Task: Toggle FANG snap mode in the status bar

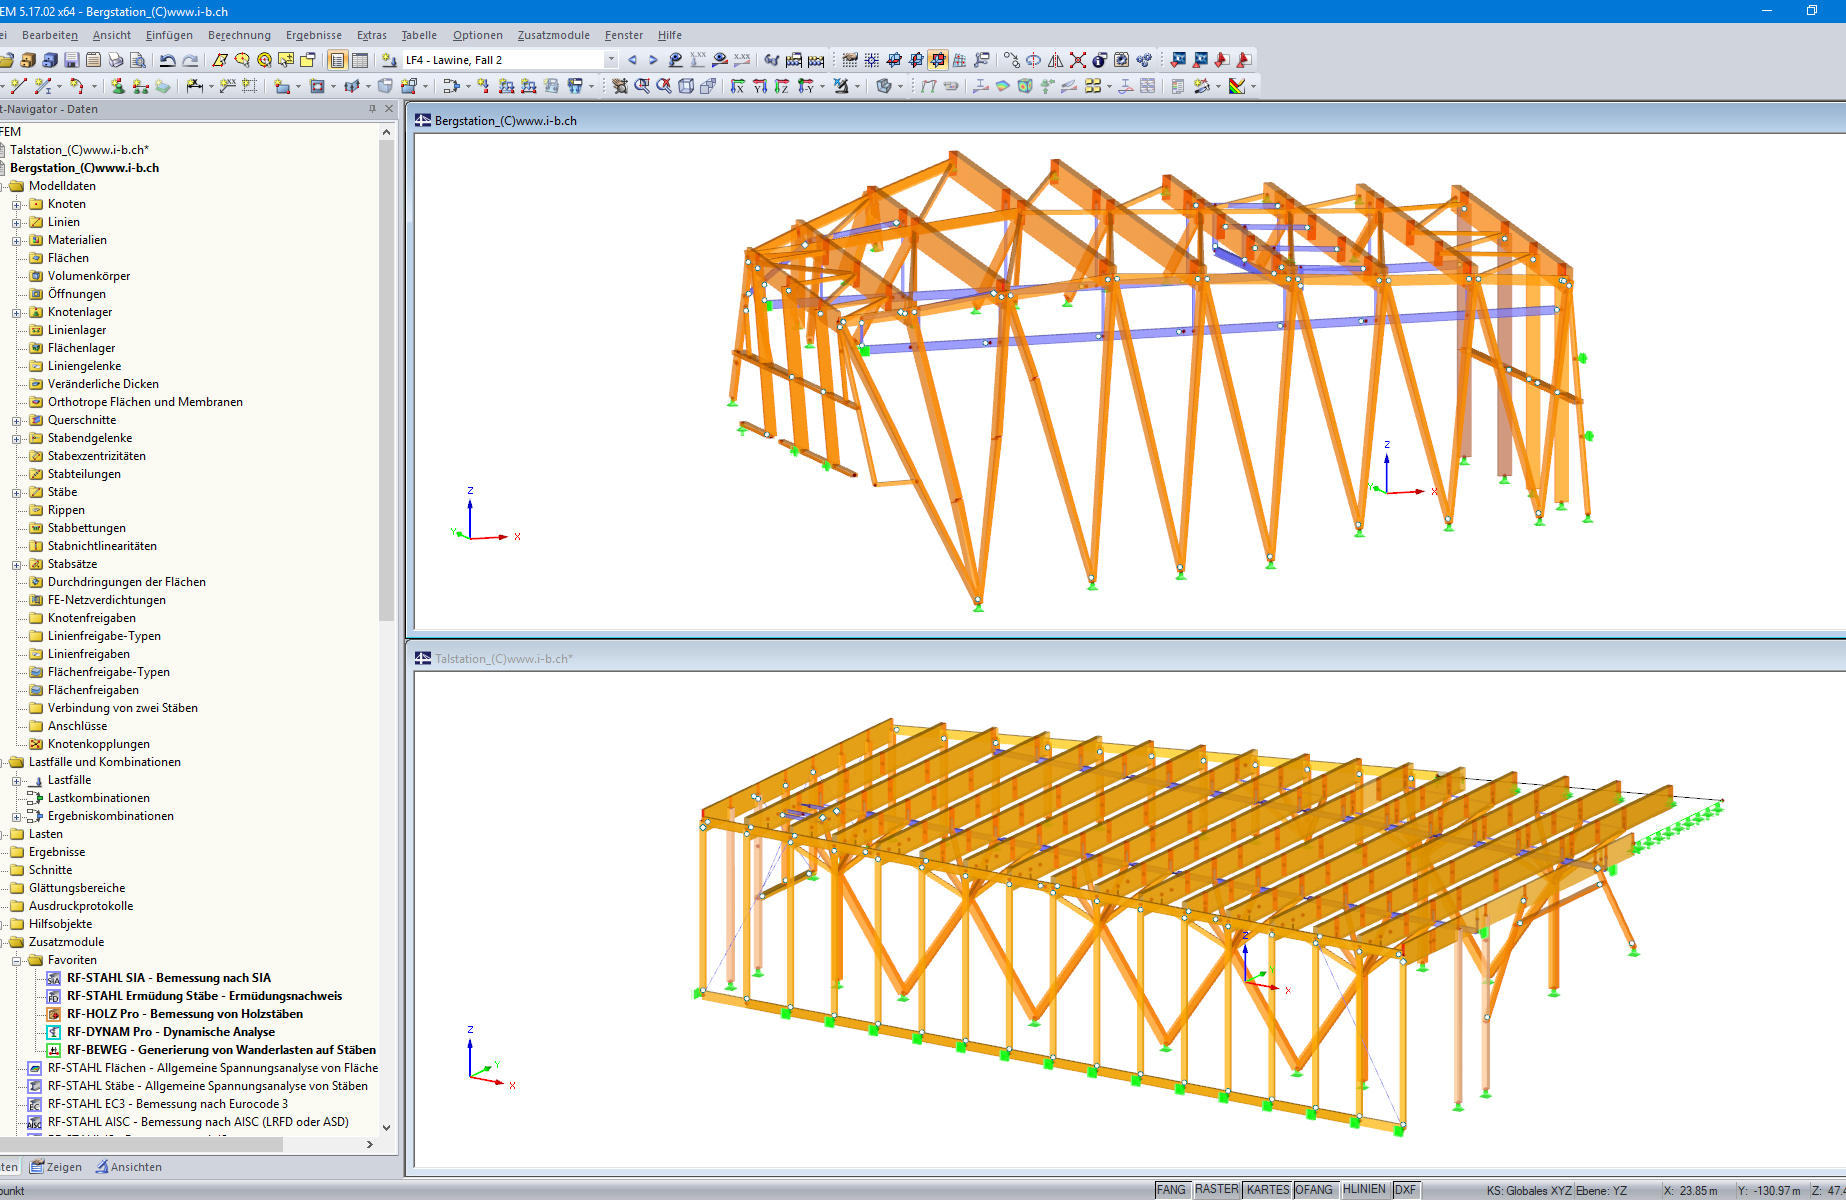Action: click(1172, 1189)
